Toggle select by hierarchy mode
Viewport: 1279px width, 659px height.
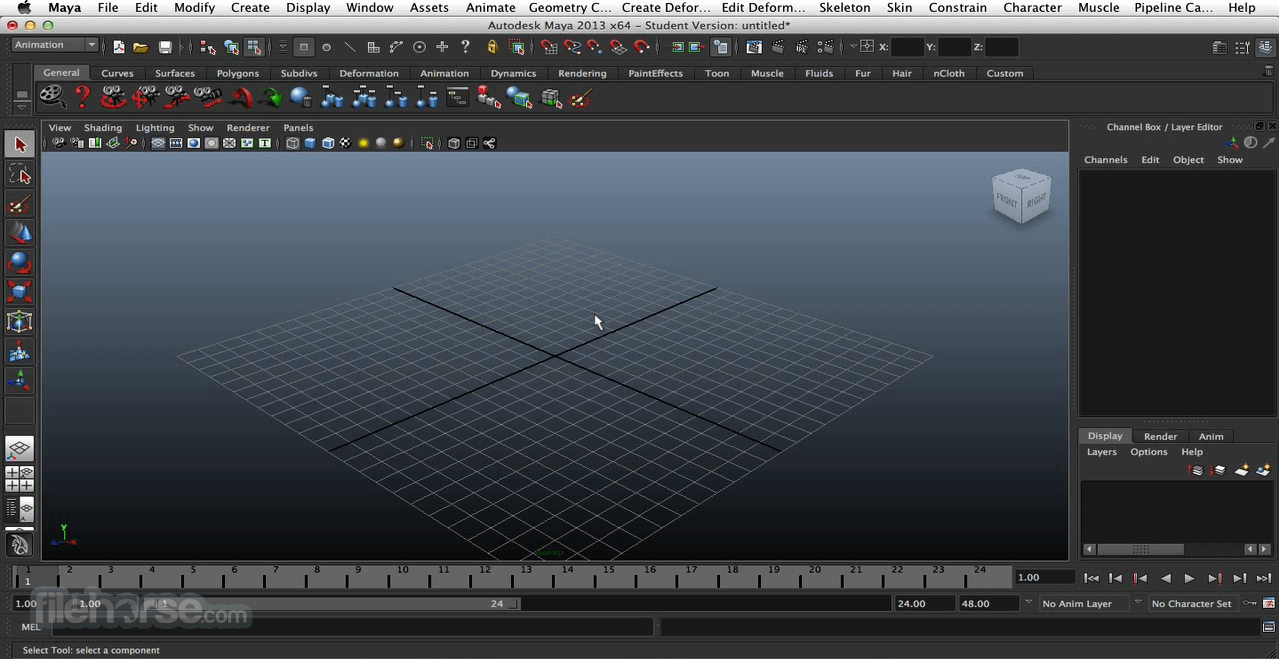[208, 46]
